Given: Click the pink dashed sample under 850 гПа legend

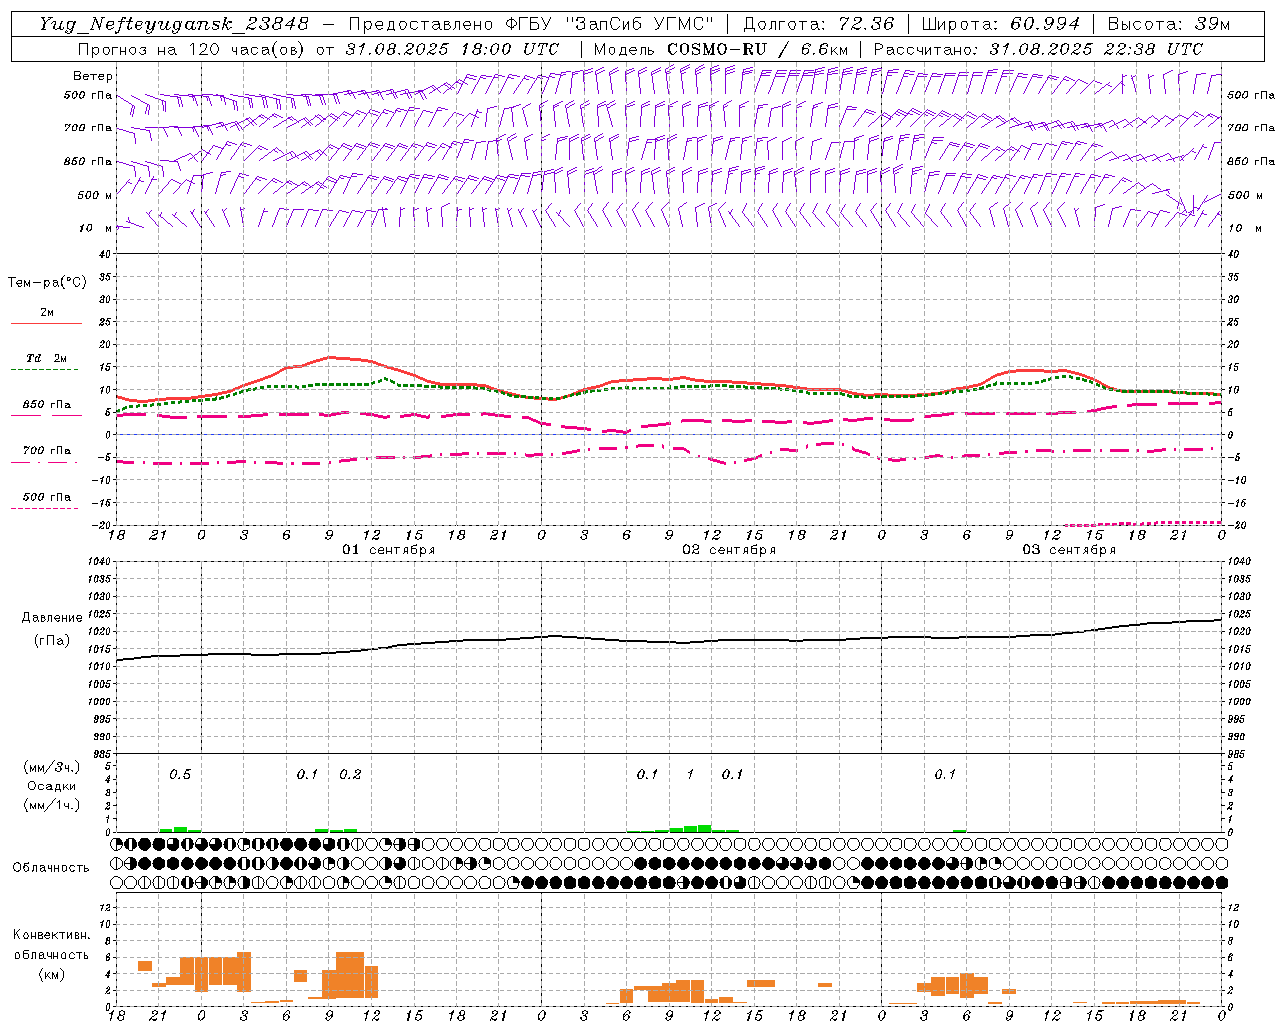Looking at the screenshot, I should pyautogui.click(x=44, y=416).
